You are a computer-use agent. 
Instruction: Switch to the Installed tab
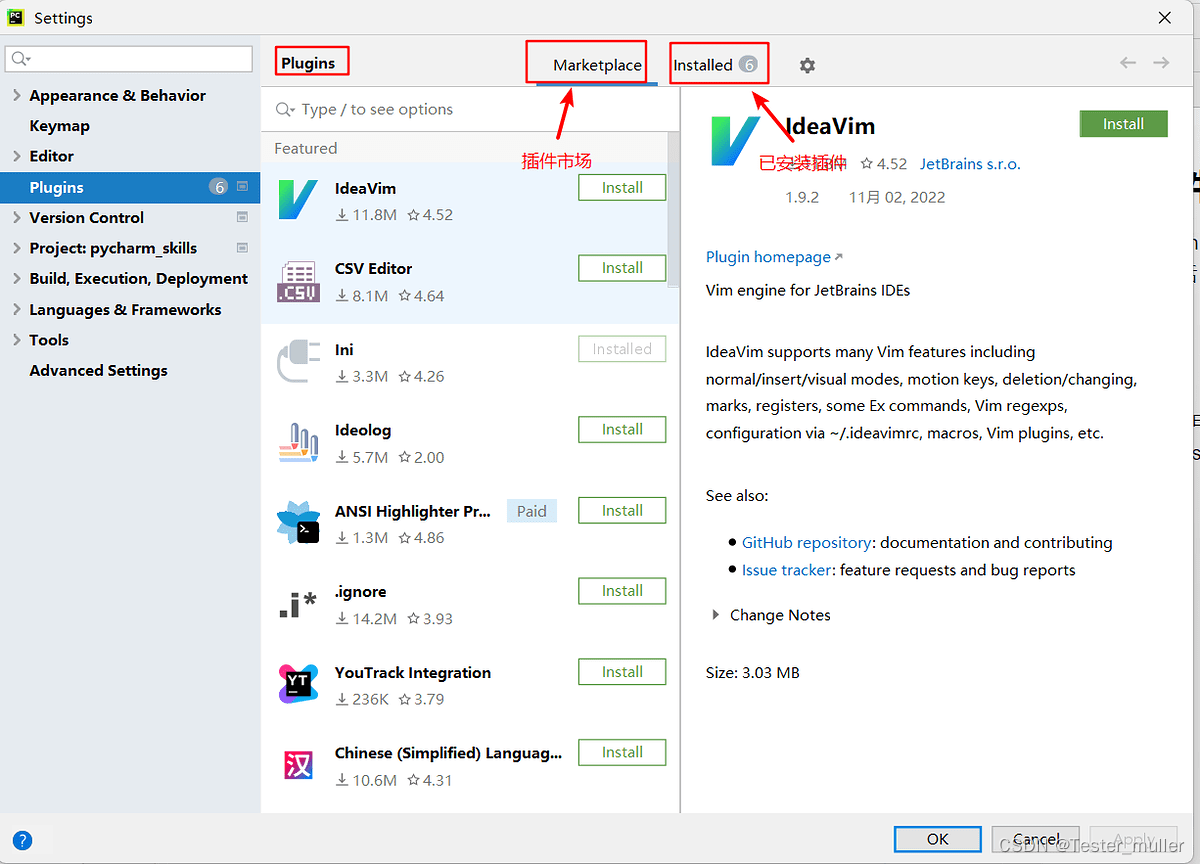point(715,65)
